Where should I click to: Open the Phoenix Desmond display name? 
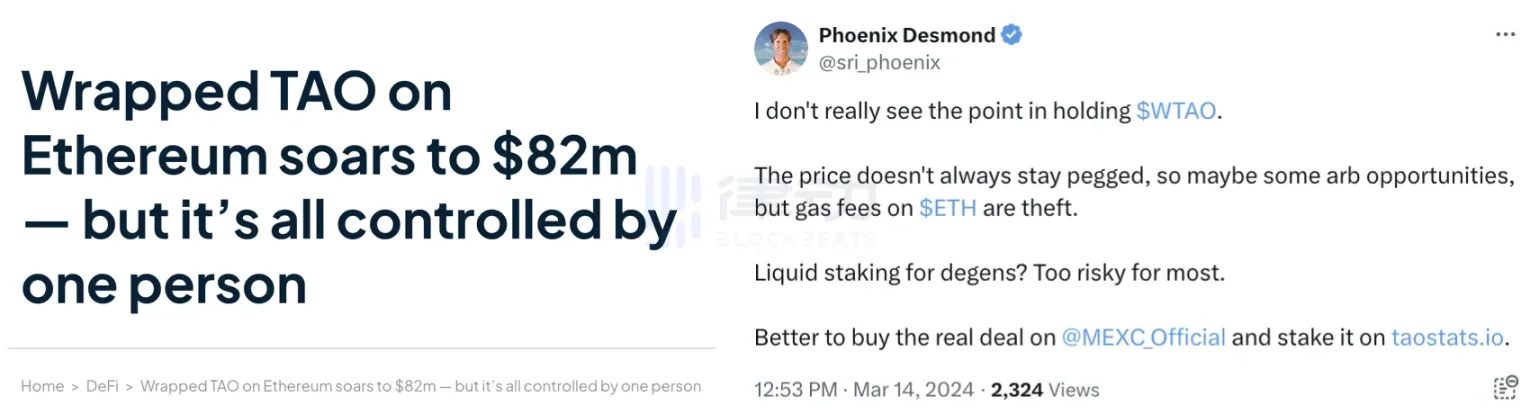(x=907, y=35)
